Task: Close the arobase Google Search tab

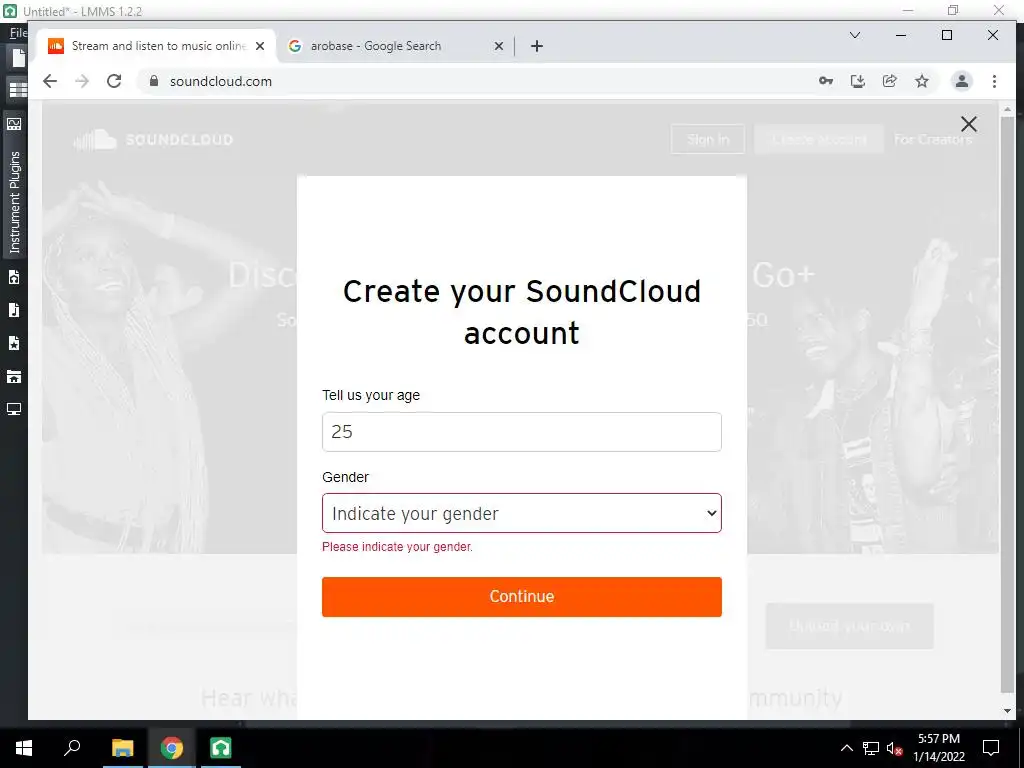Action: click(x=498, y=46)
